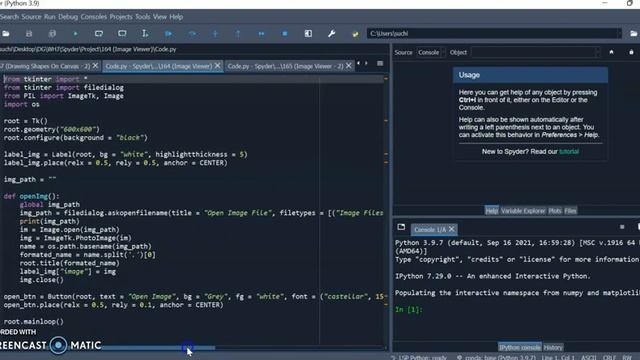Click the Help pane home icon

point(611,52)
